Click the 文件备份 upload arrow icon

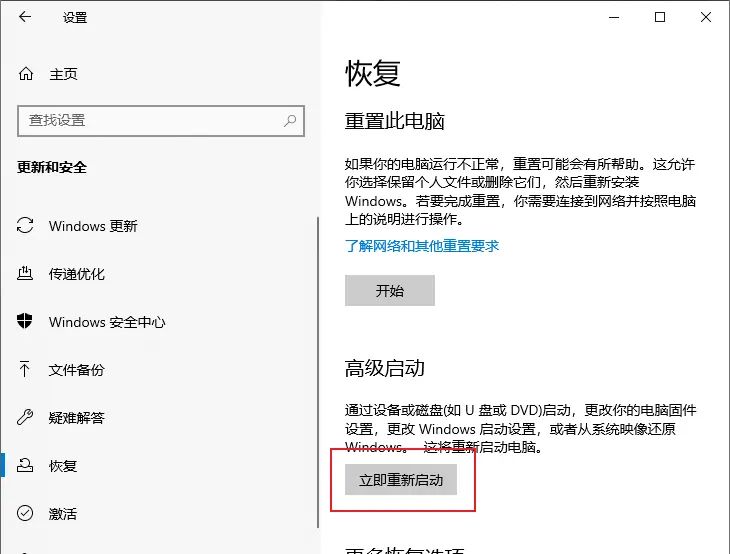click(x=25, y=369)
